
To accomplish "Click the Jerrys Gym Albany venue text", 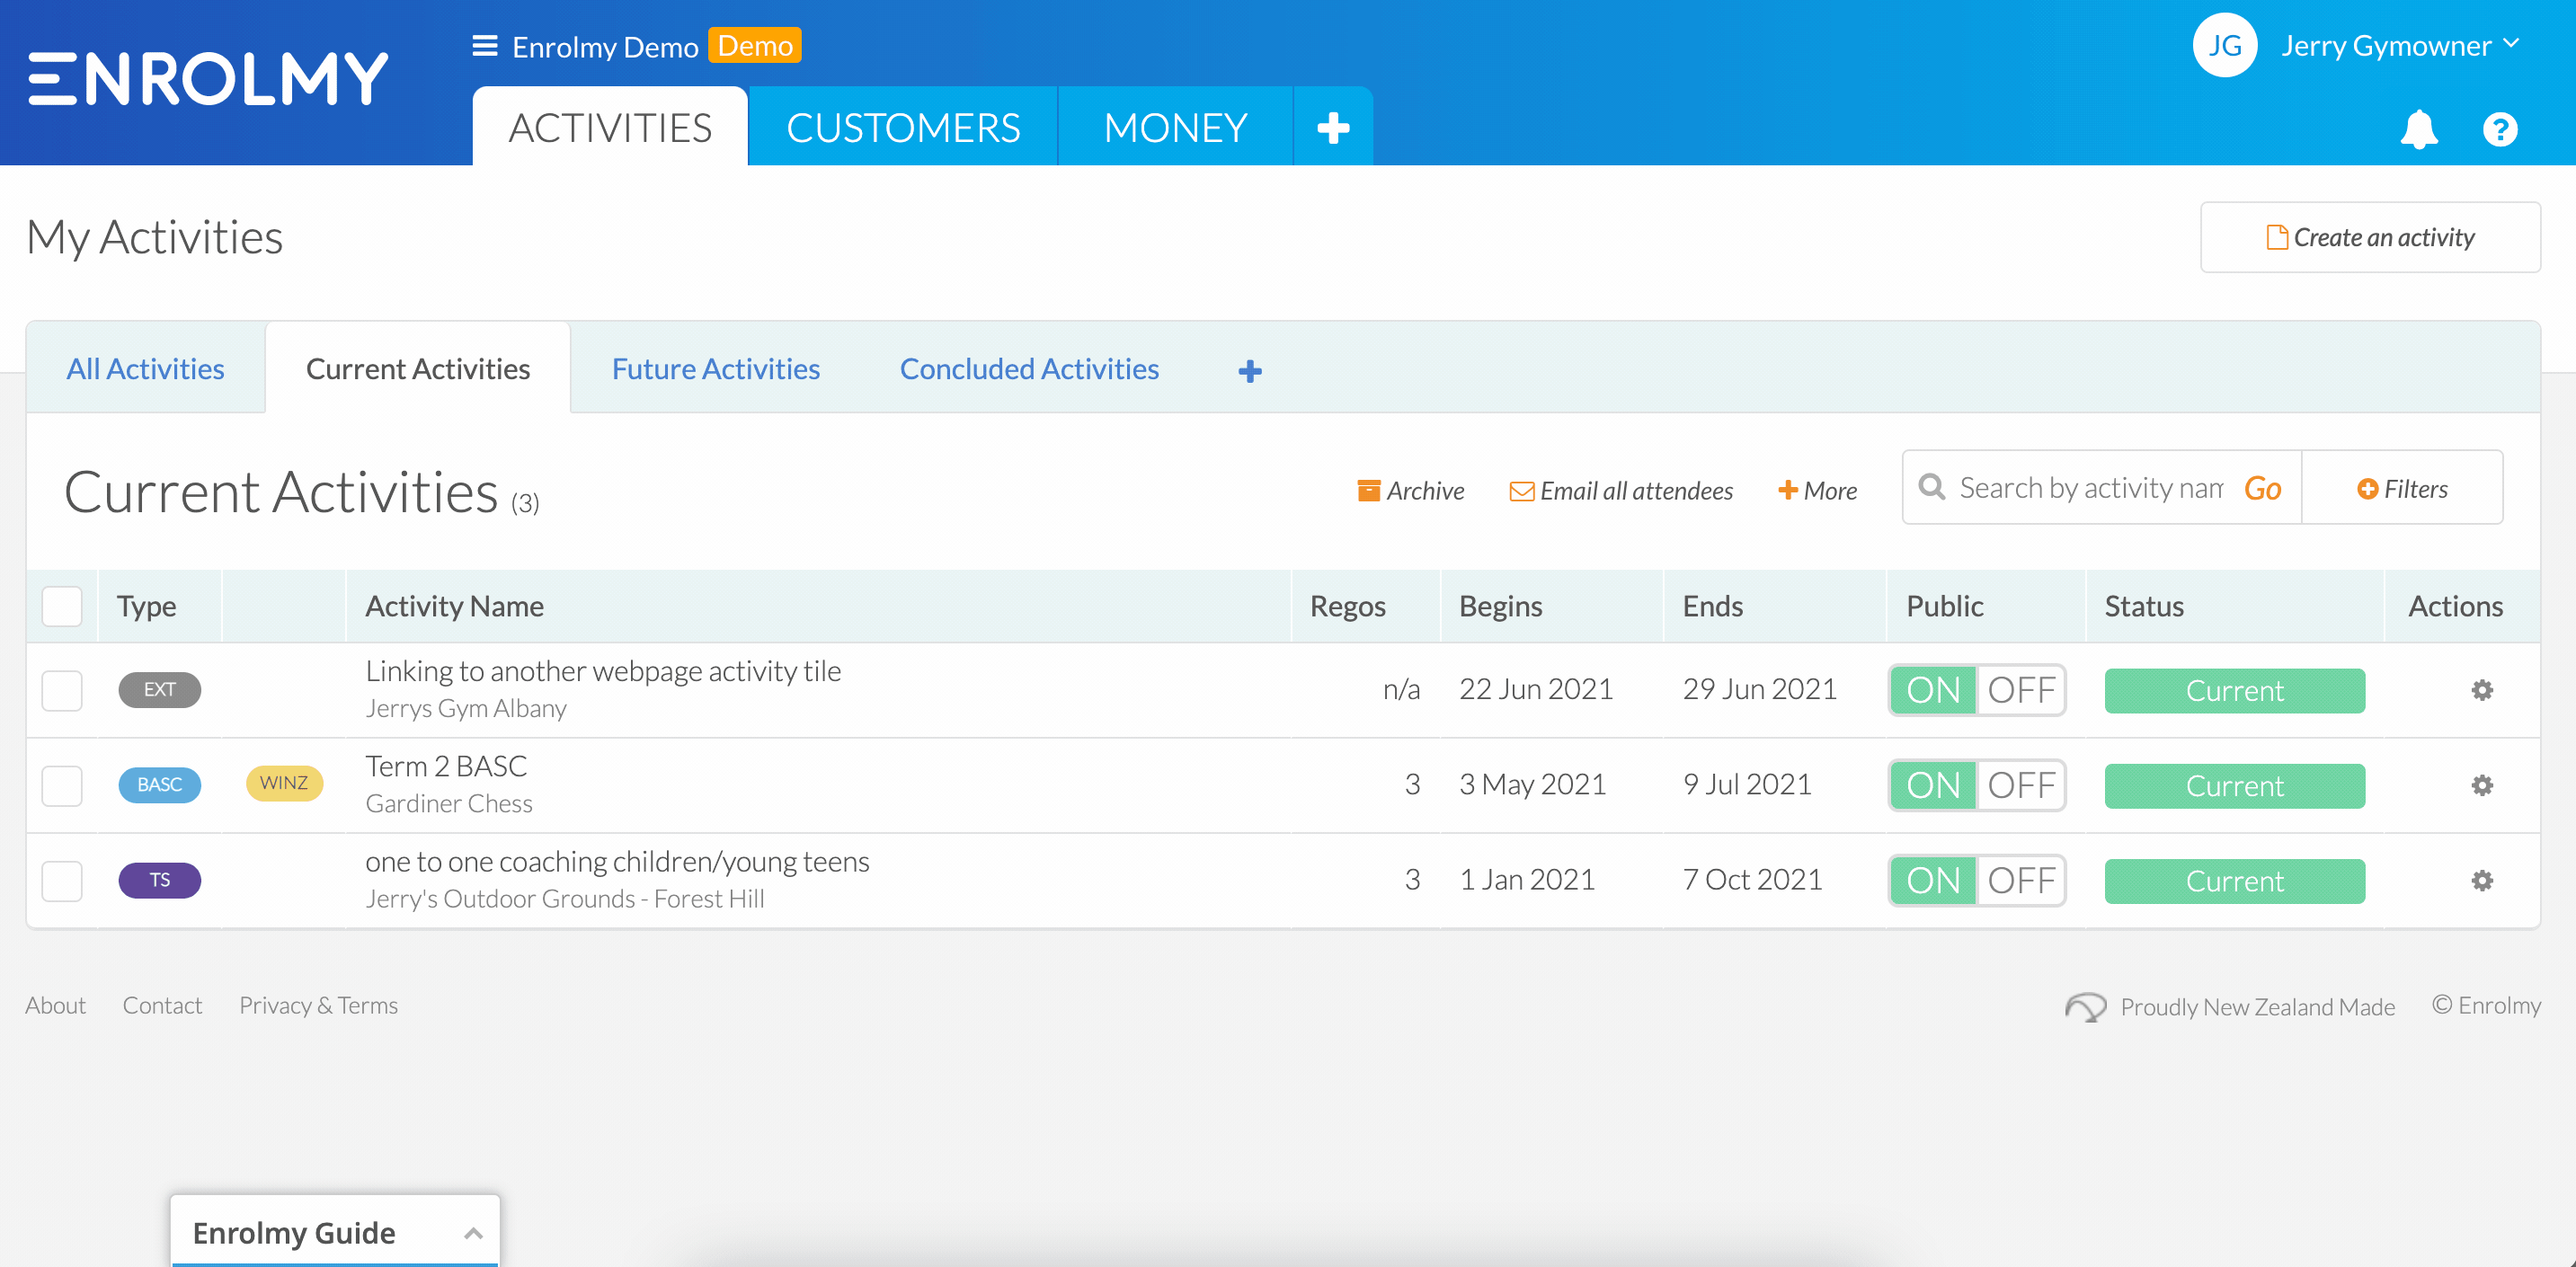I will (x=466, y=708).
